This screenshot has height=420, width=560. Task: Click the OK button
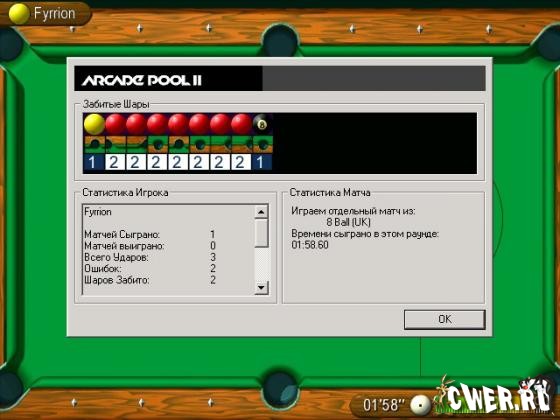[445, 319]
